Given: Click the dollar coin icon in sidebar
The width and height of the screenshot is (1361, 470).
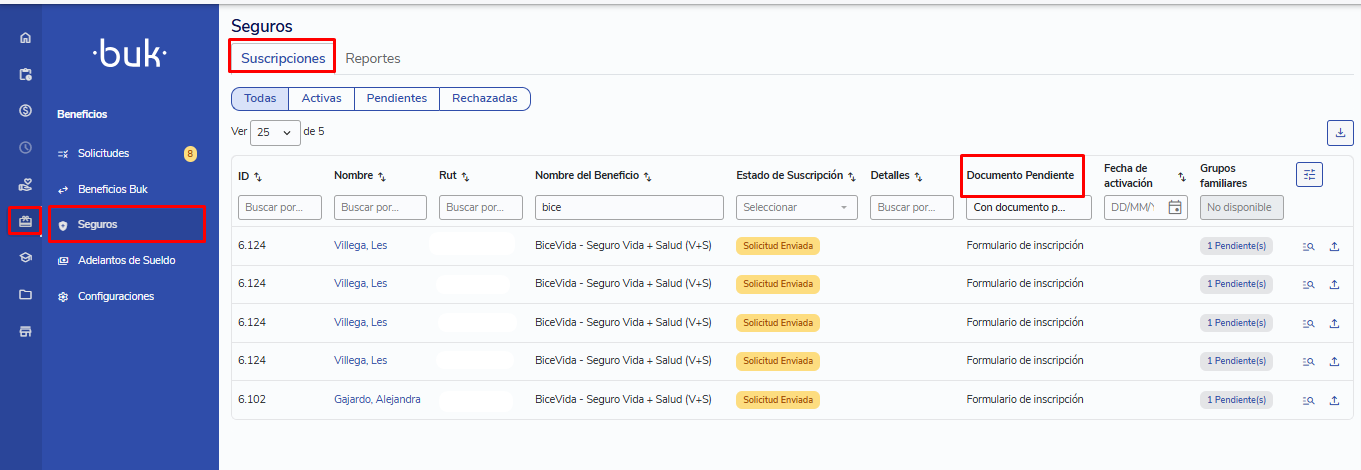Looking at the screenshot, I should point(26,110).
